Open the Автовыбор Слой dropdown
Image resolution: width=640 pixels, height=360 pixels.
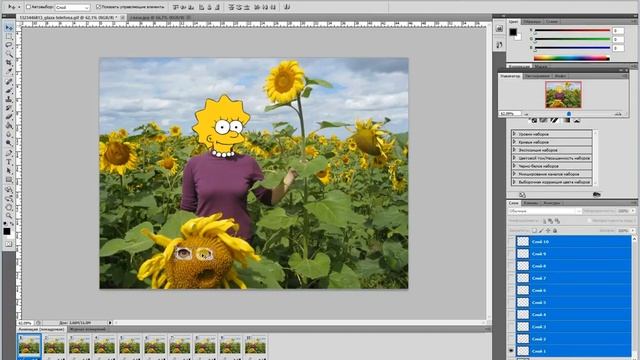tap(72, 7)
